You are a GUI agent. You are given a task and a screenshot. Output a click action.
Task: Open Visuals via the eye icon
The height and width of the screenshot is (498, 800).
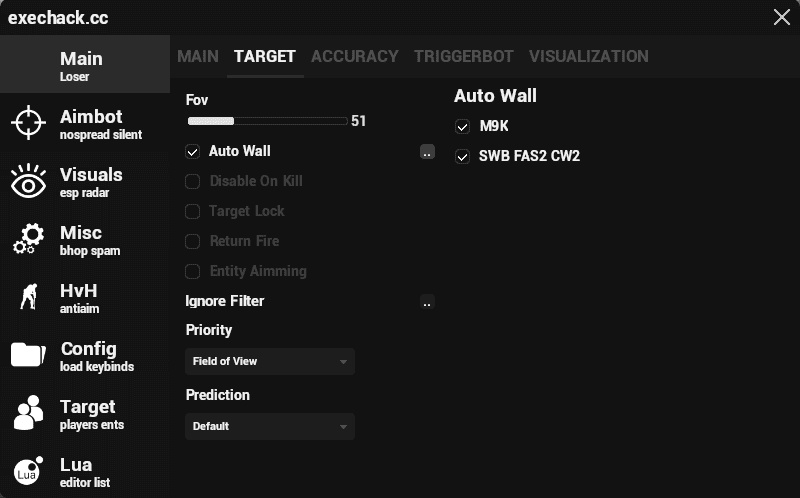pos(28,182)
